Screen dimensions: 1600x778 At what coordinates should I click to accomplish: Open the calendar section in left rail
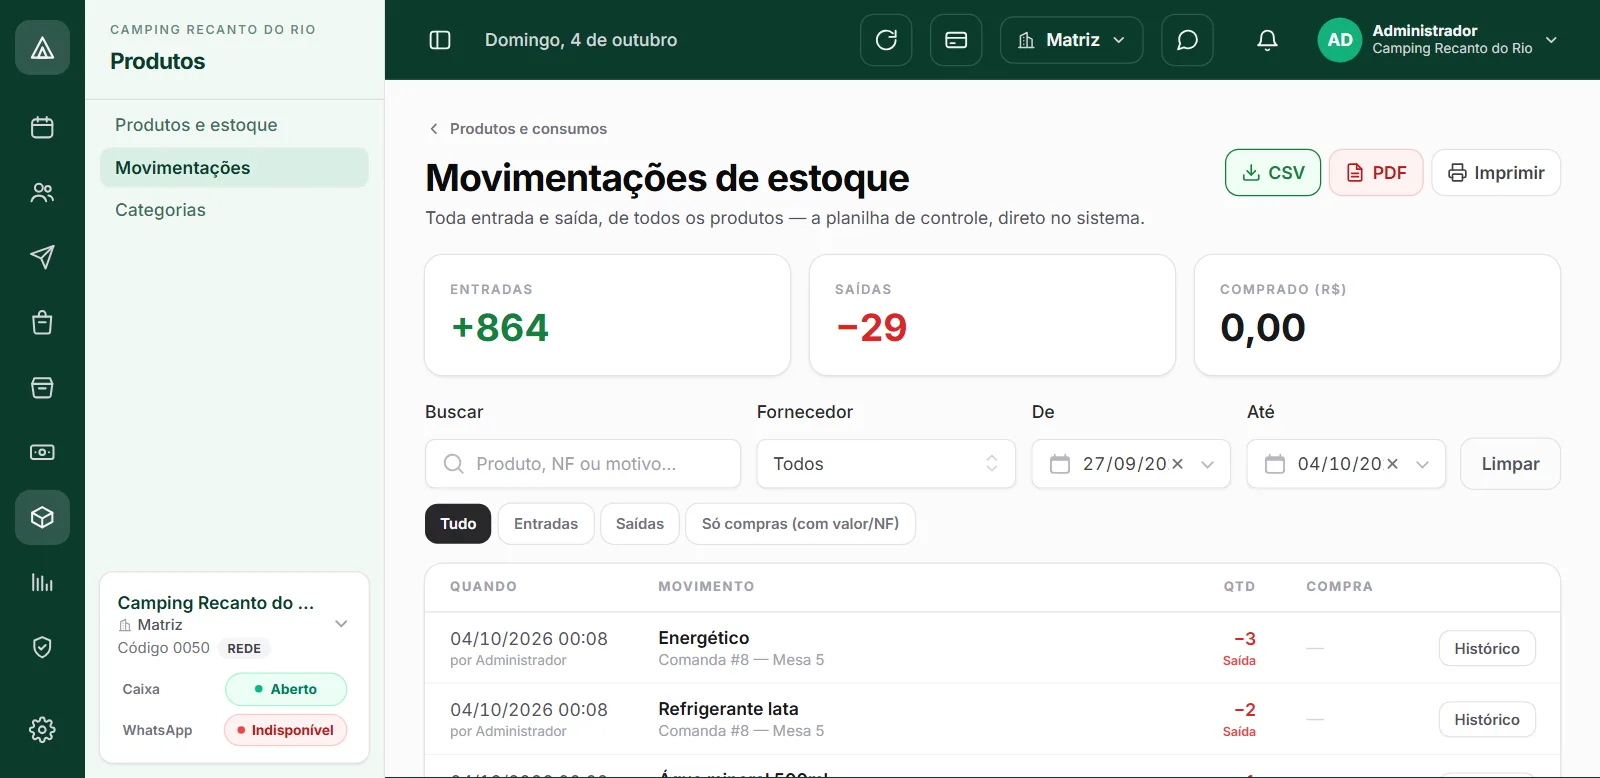tap(42, 127)
